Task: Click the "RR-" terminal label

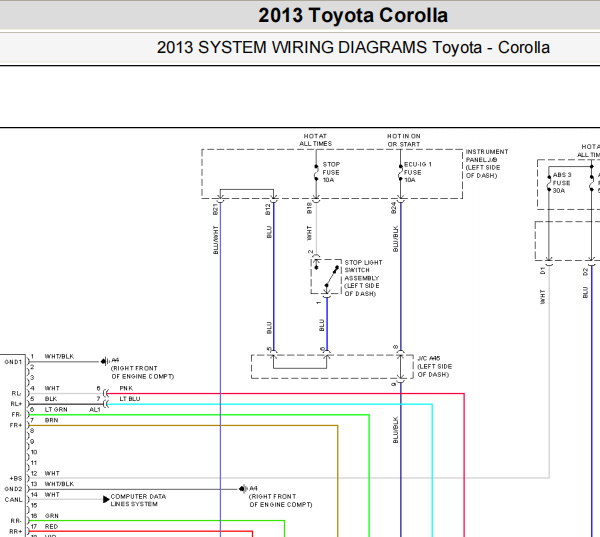Action: tap(16, 521)
